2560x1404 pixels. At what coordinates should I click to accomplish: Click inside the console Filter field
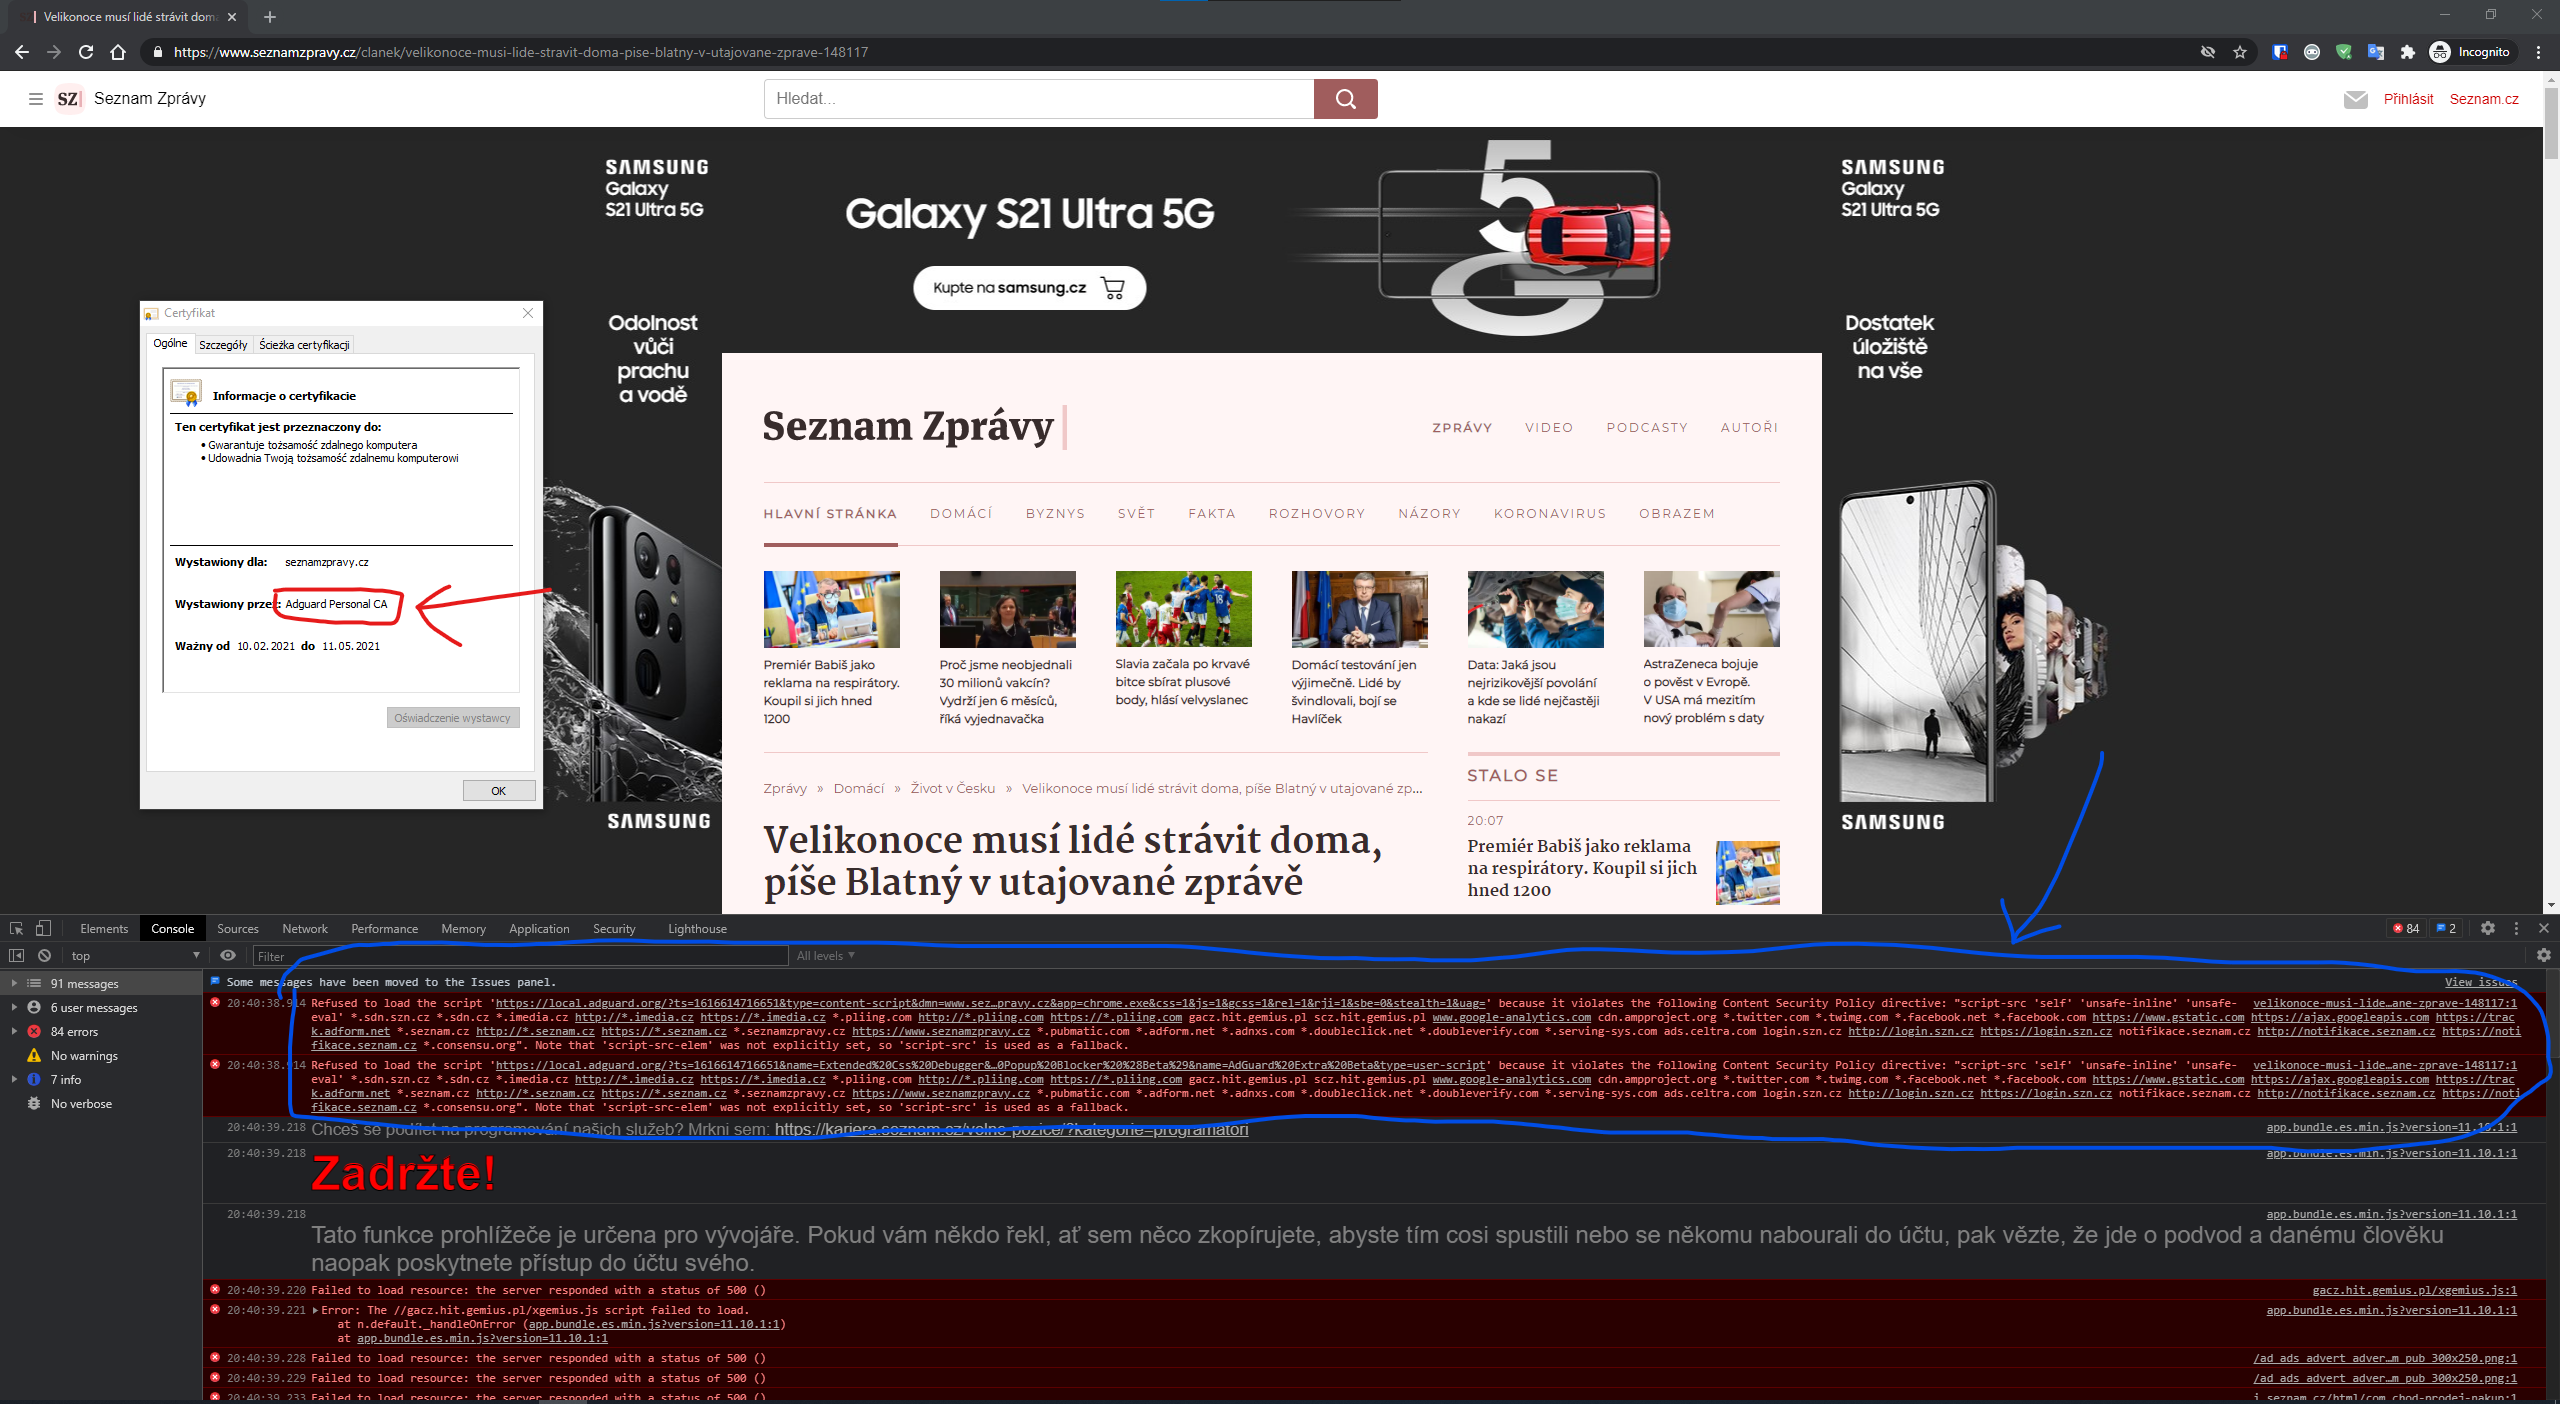pos(400,955)
